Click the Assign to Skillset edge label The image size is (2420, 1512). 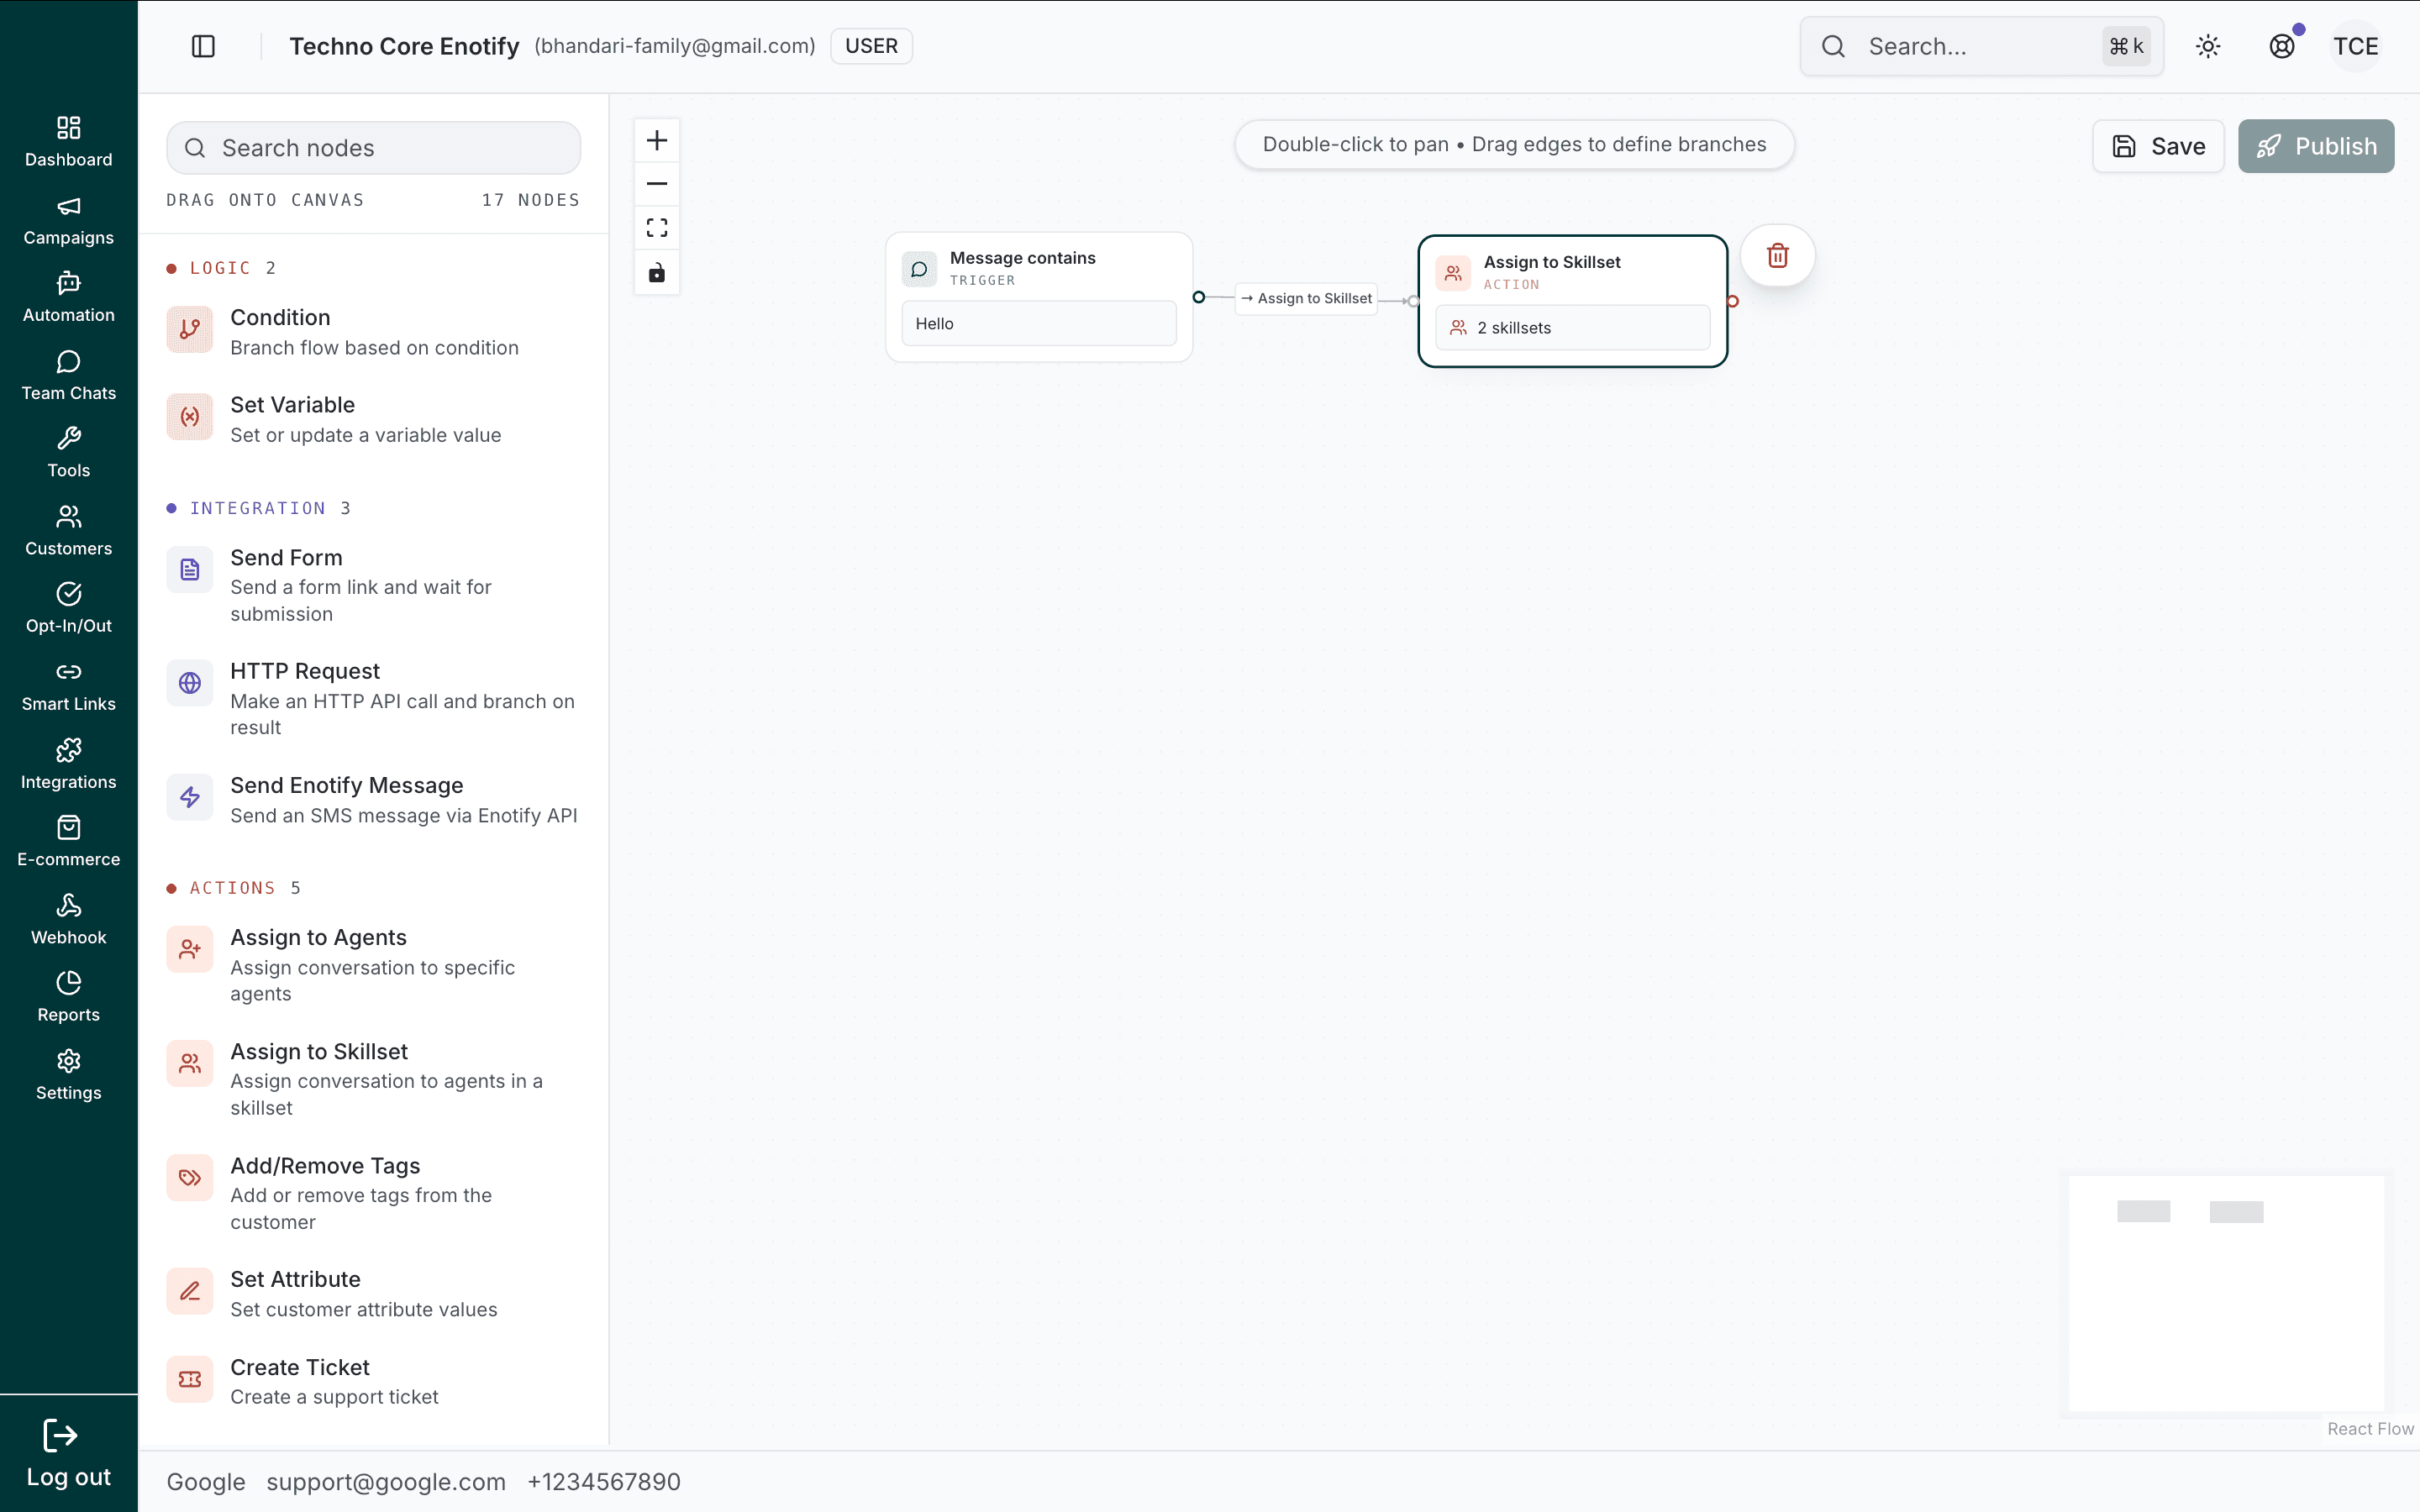(x=1307, y=298)
